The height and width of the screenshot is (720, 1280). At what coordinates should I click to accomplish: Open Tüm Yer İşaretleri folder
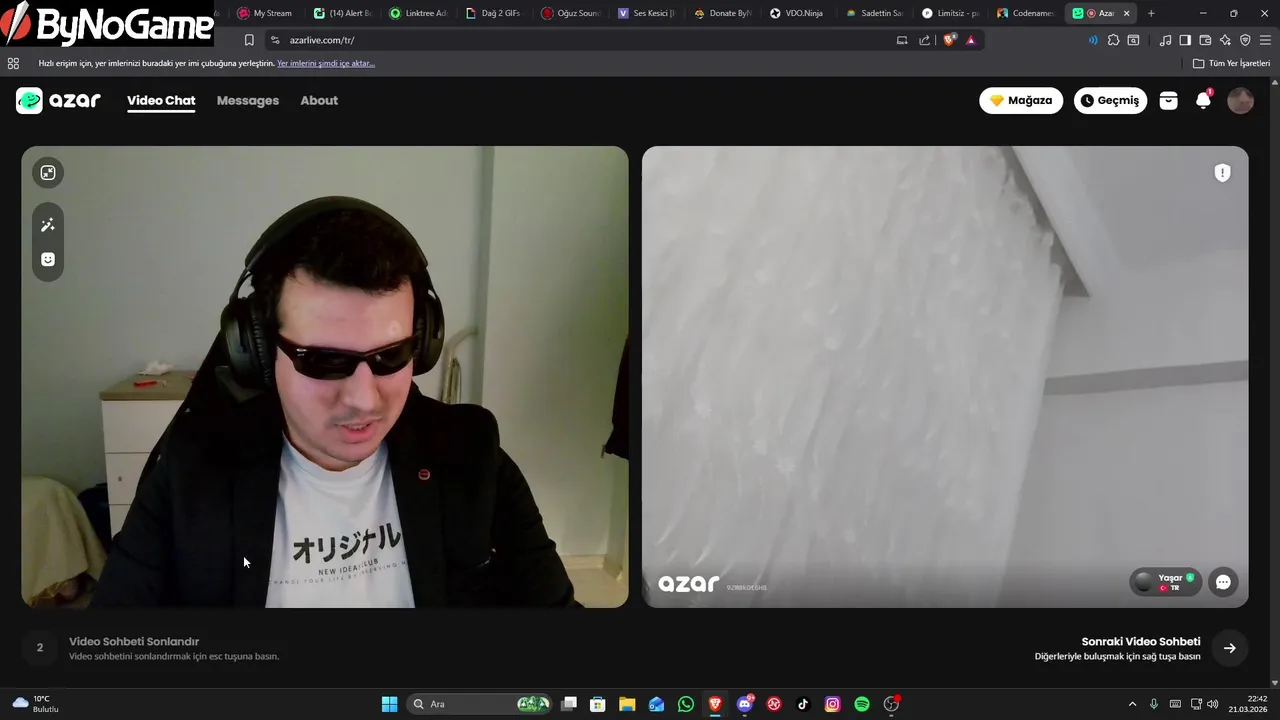[1231, 63]
